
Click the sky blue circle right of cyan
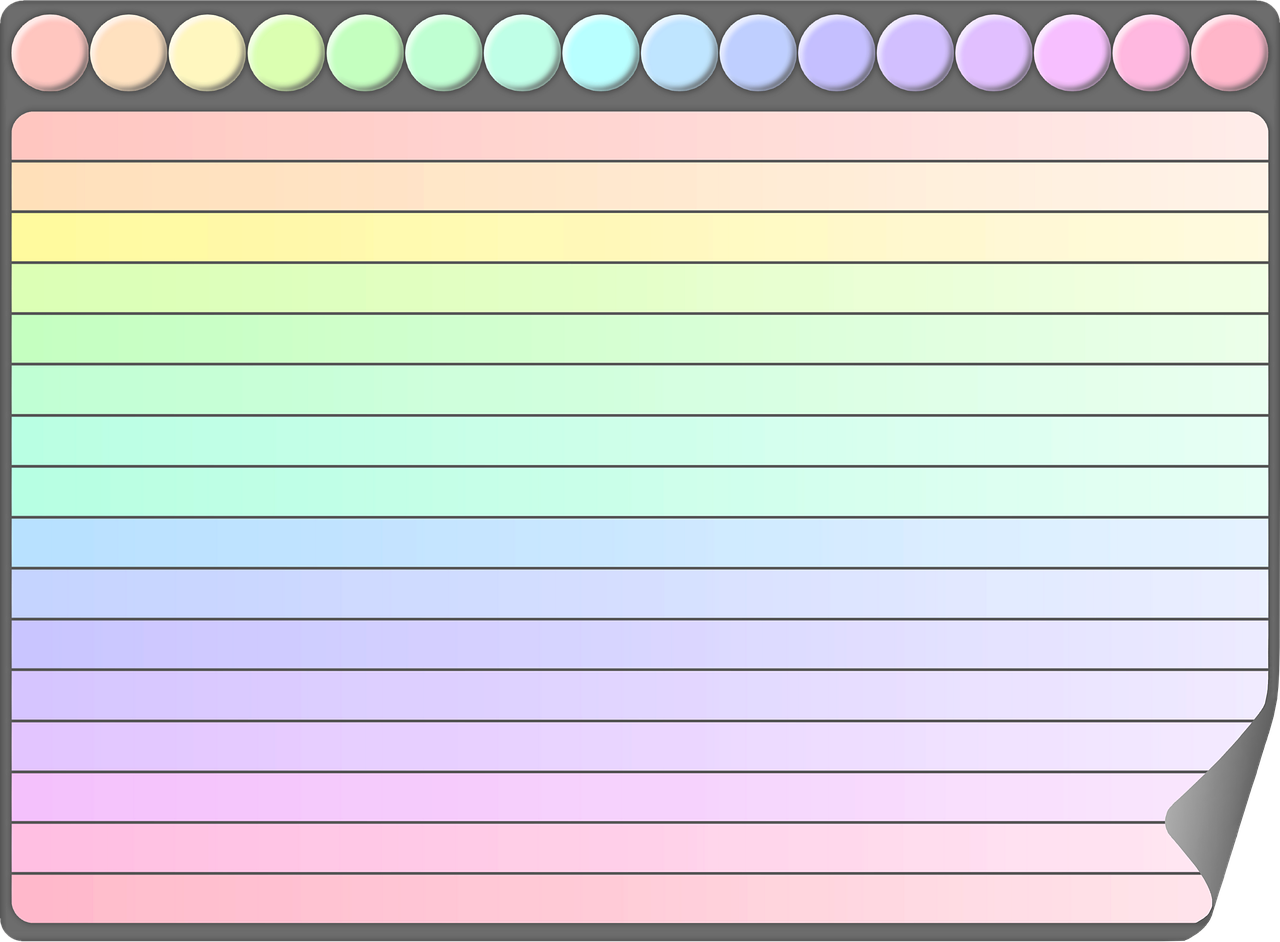click(x=679, y=53)
